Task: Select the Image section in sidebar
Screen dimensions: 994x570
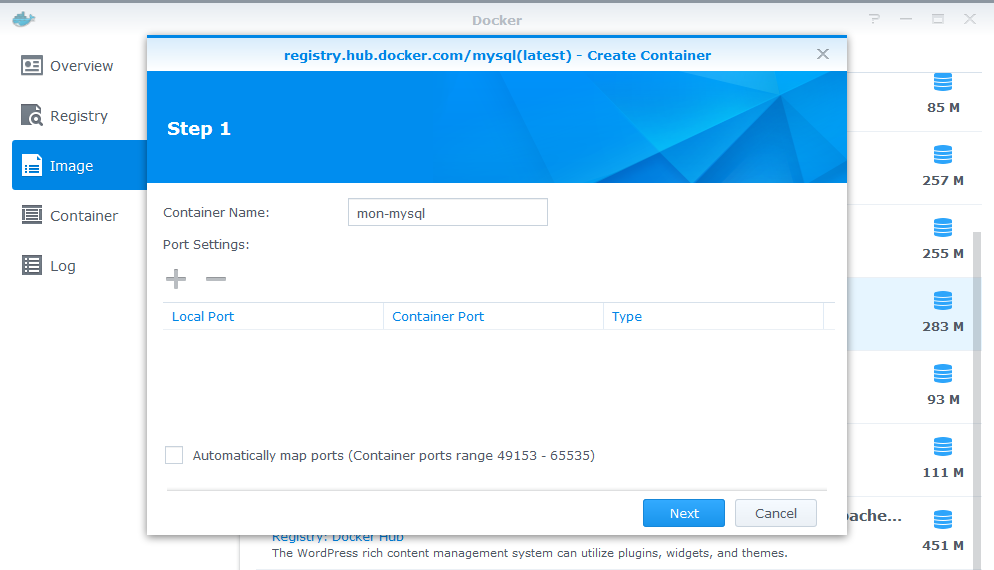Action: pyautogui.click(x=79, y=165)
